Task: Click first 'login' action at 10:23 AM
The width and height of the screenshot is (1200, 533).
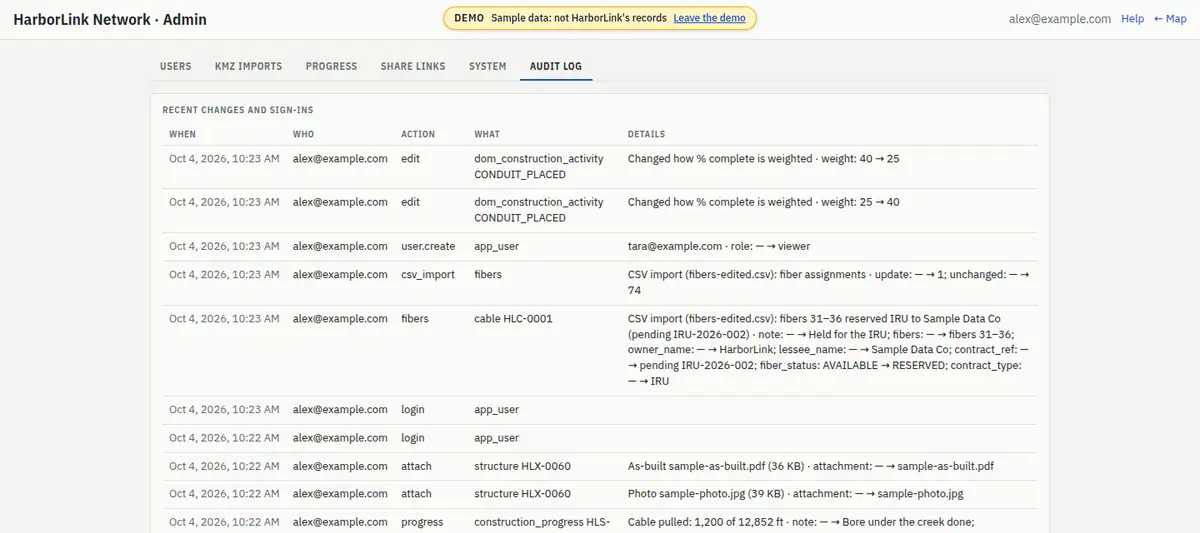Action: tap(413, 410)
